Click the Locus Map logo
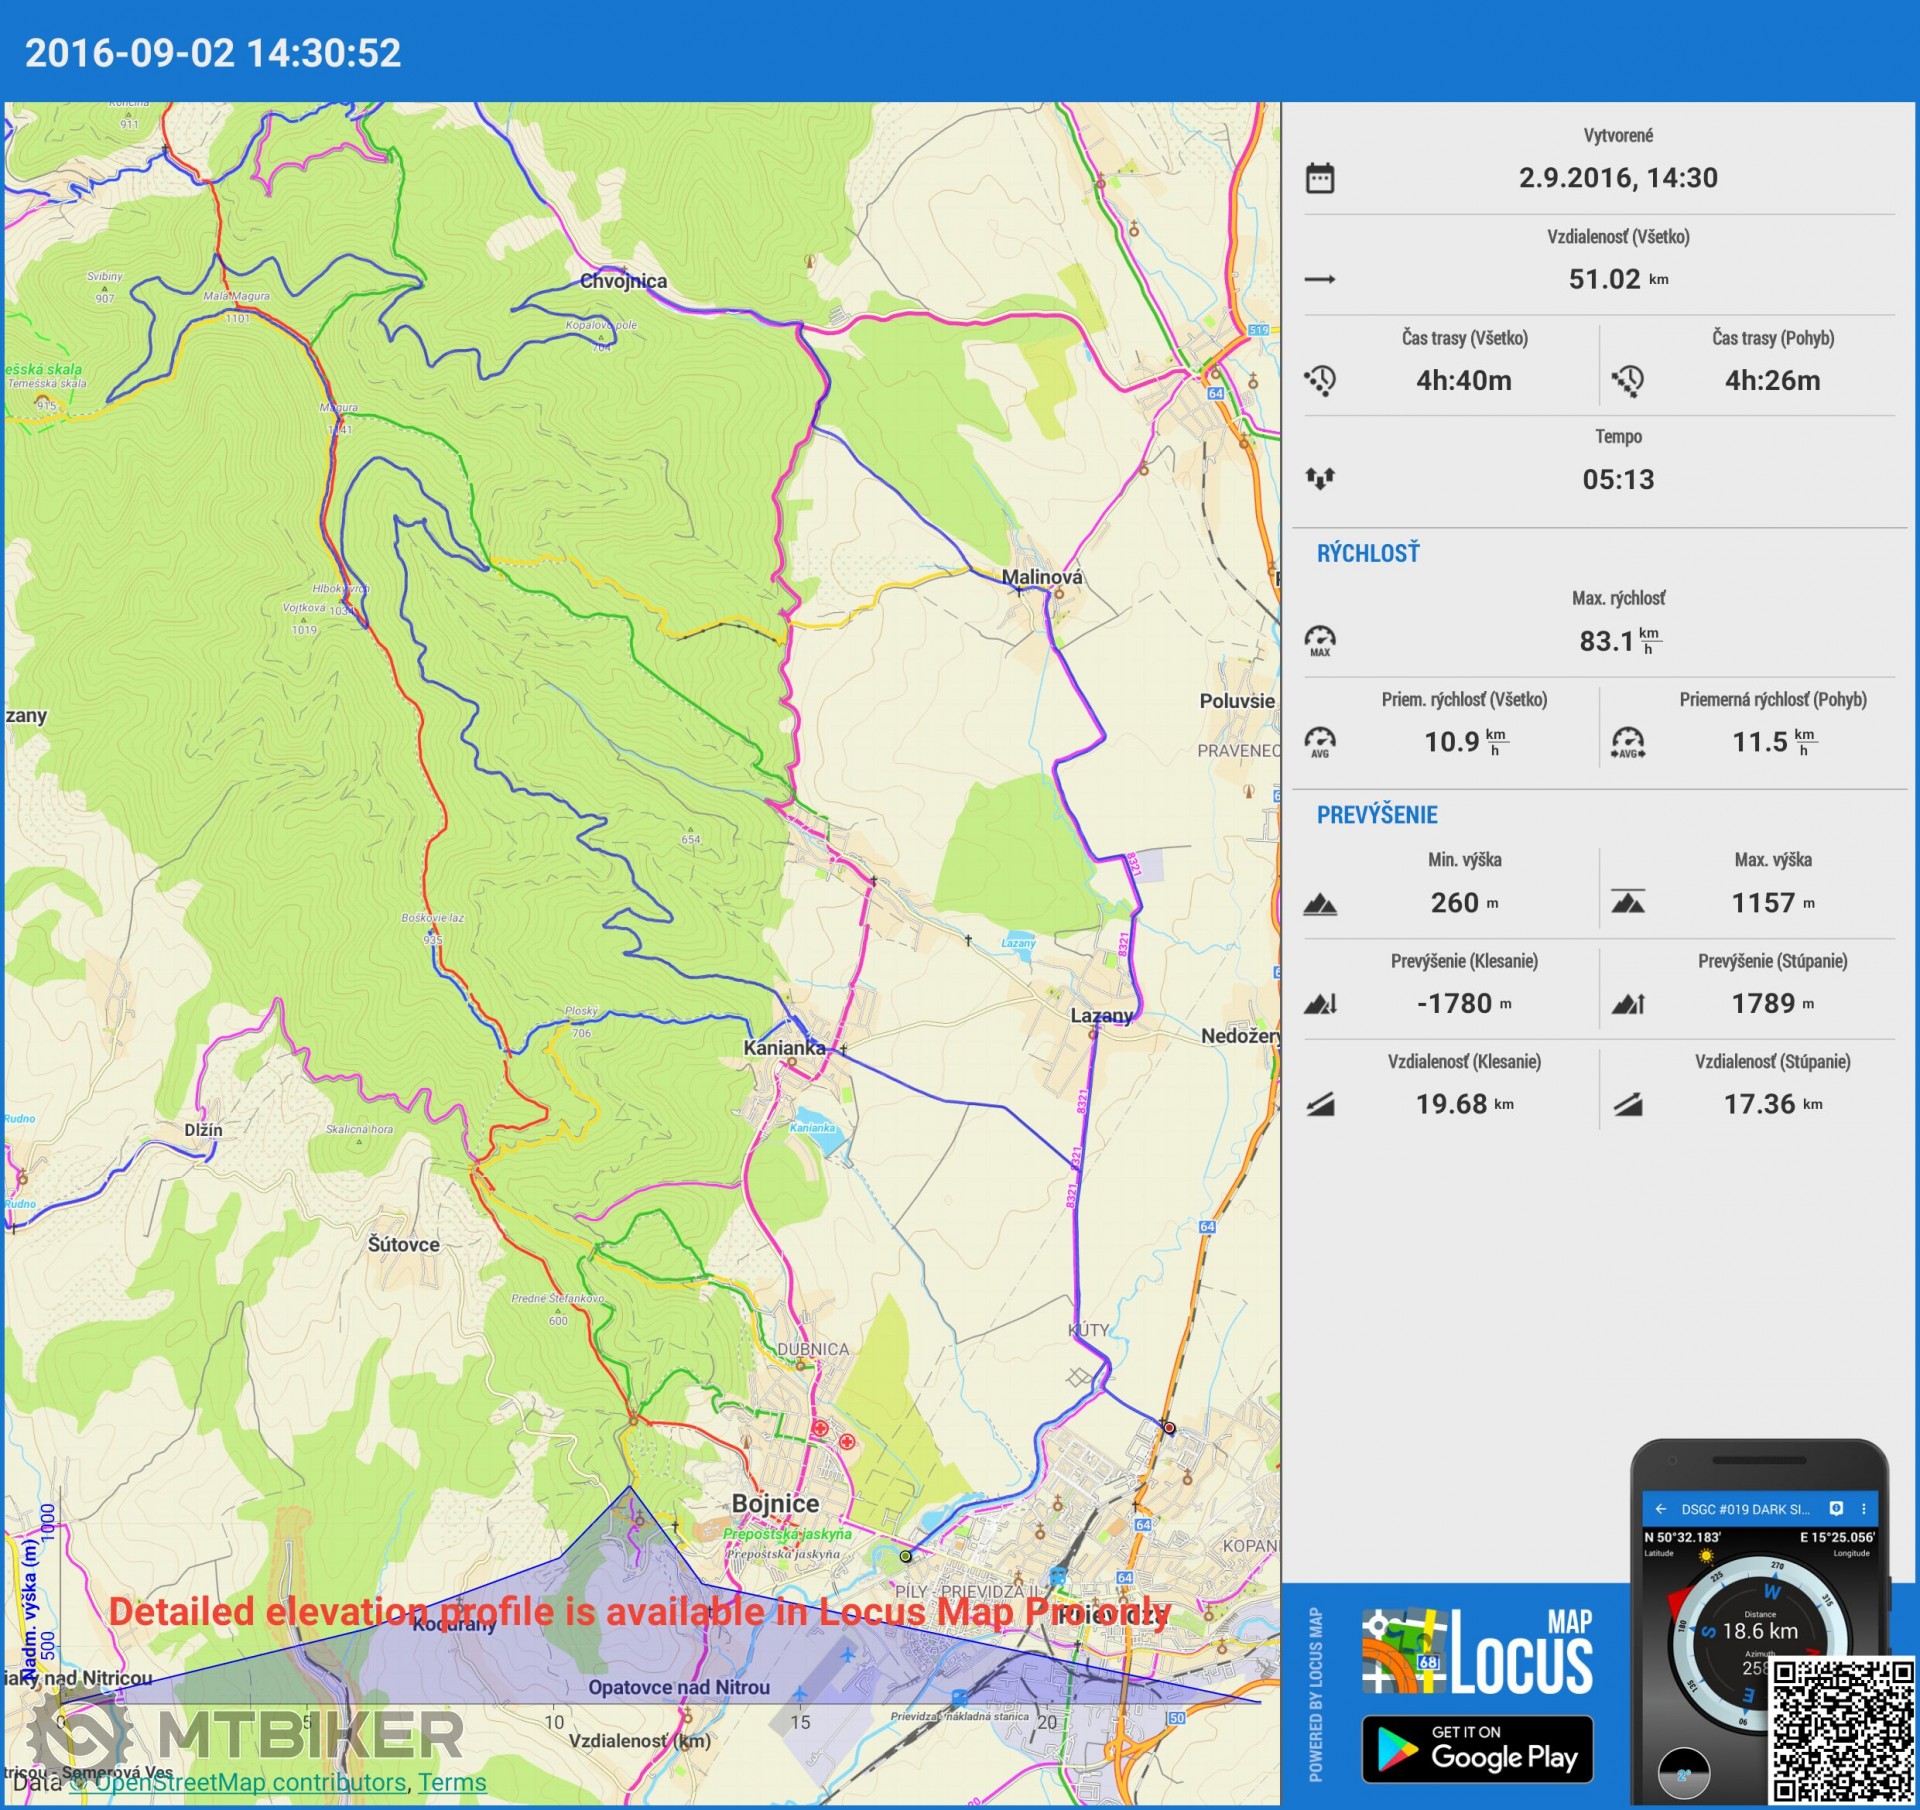This screenshot has height=1810, width=1920. coord(1477,1651)
